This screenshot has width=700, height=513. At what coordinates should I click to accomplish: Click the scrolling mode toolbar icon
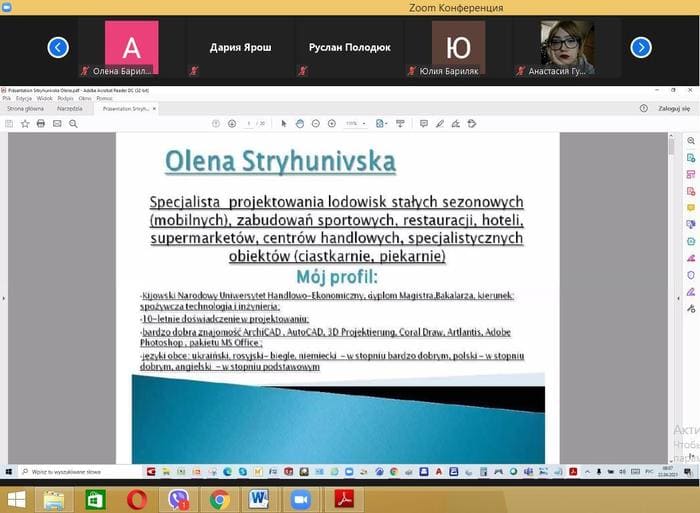pyautogui.click(x=400, y=124)
